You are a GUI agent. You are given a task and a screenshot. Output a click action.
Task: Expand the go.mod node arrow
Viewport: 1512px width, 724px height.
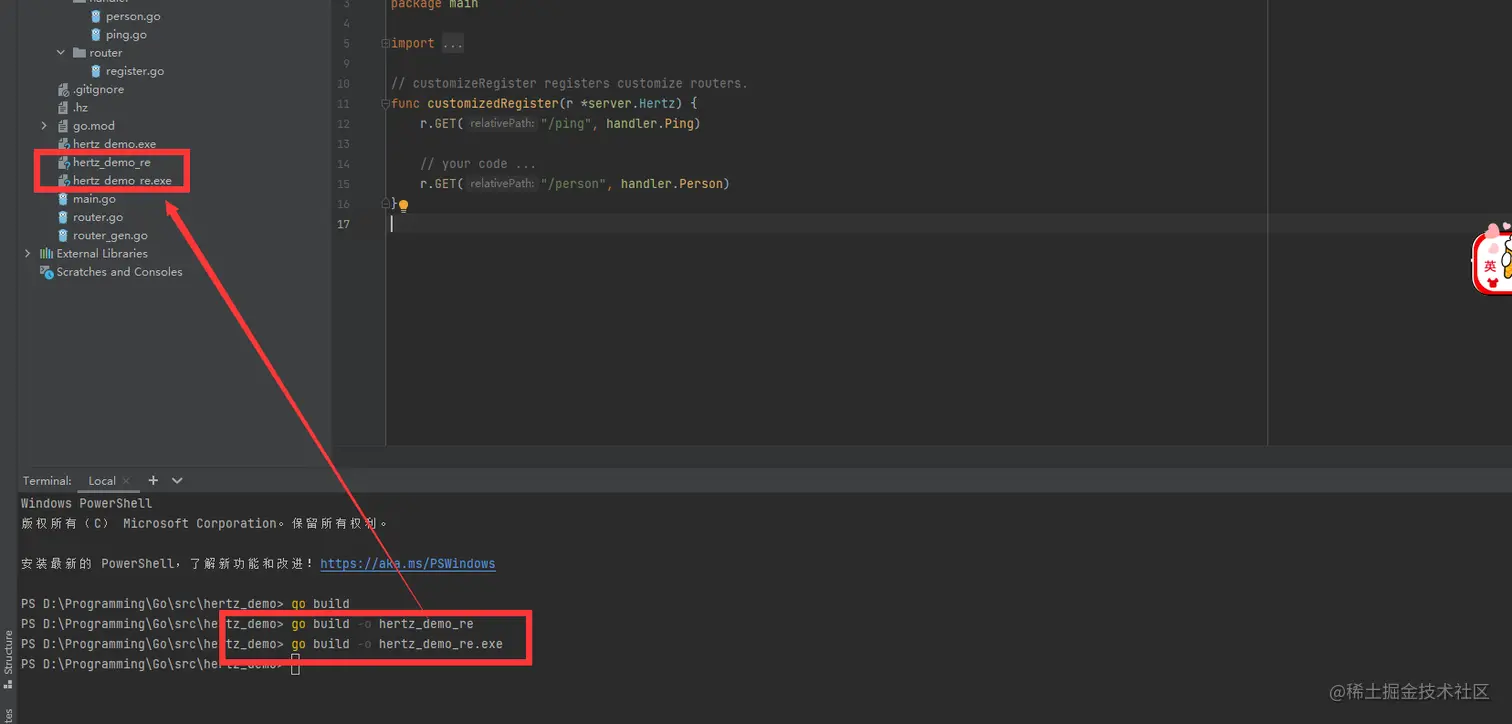(44, 126)
